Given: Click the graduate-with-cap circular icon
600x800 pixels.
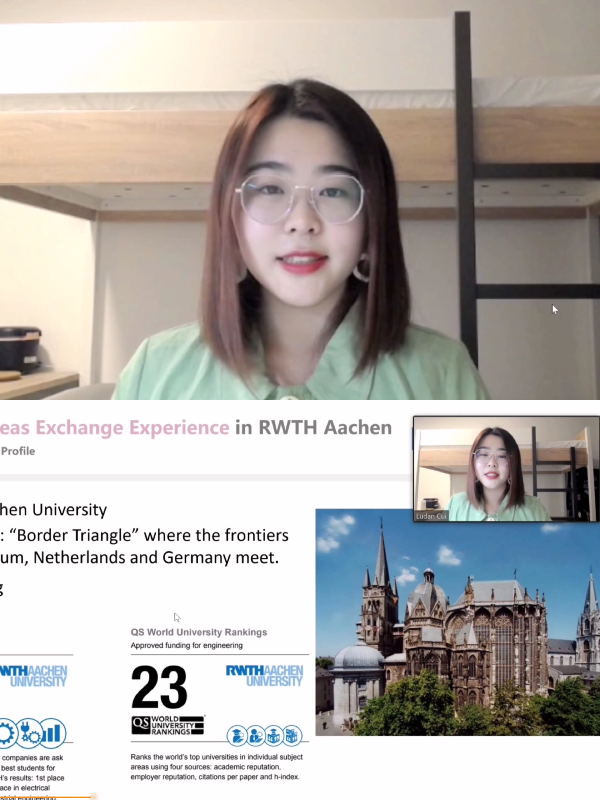Looking at the screenshot, I should point(237,735).
